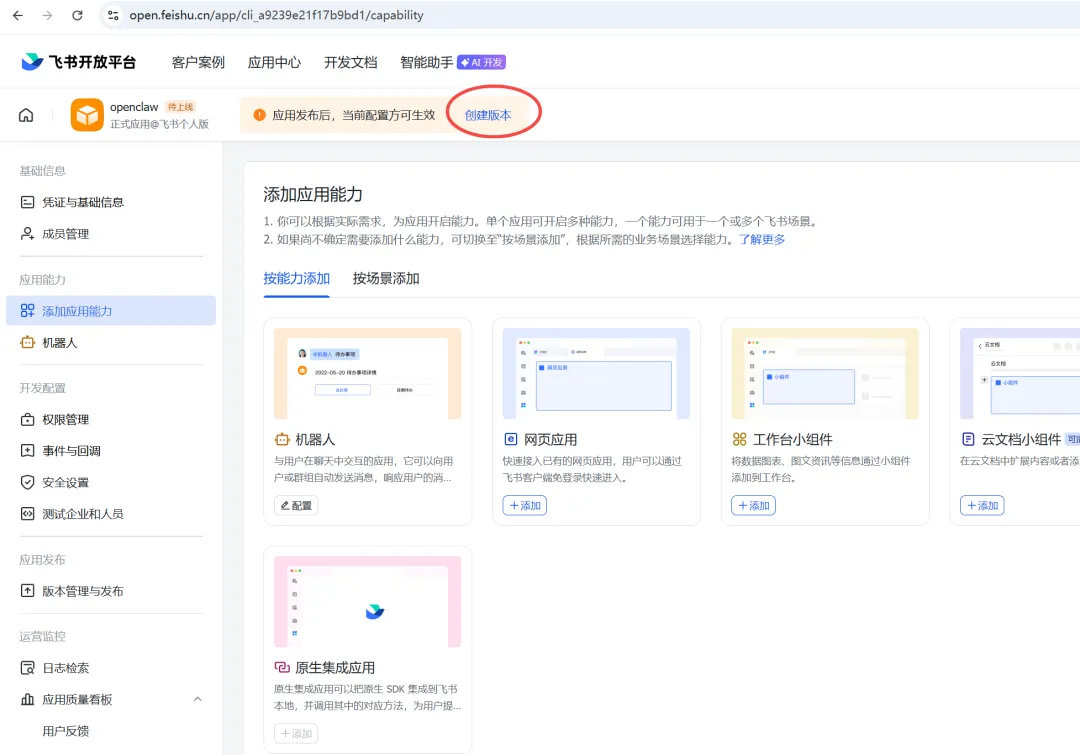Click the orange openclaw app icon
Image resolution: width=1080 pixels, height=755 pixels.
tap(87, 115)
